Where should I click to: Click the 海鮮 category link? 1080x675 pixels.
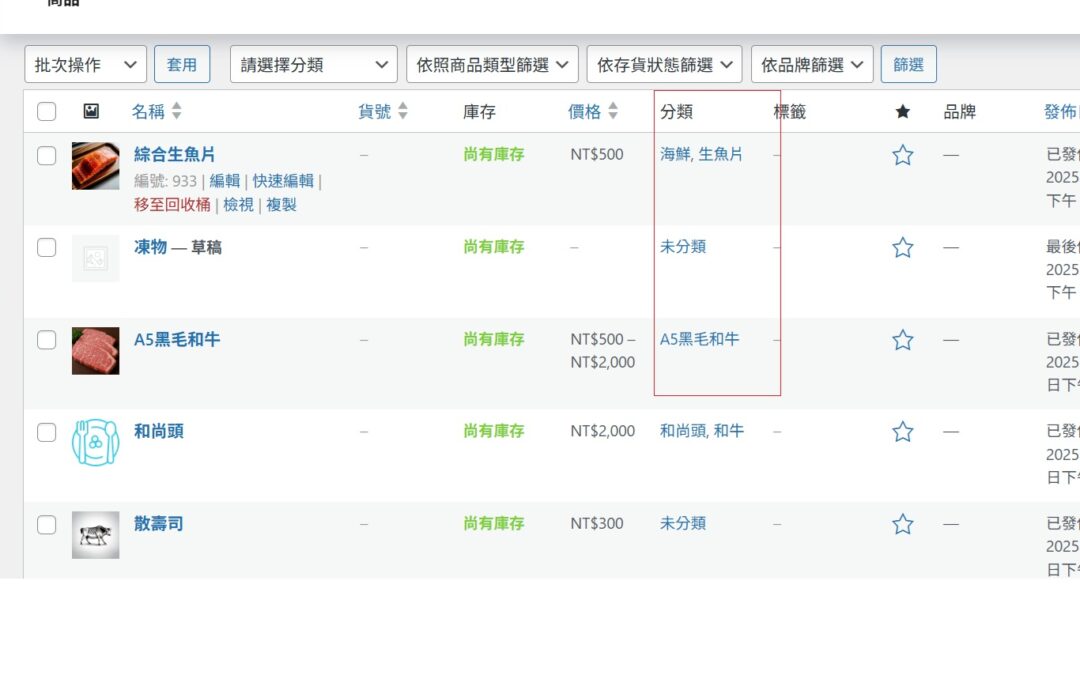point(675,154)
